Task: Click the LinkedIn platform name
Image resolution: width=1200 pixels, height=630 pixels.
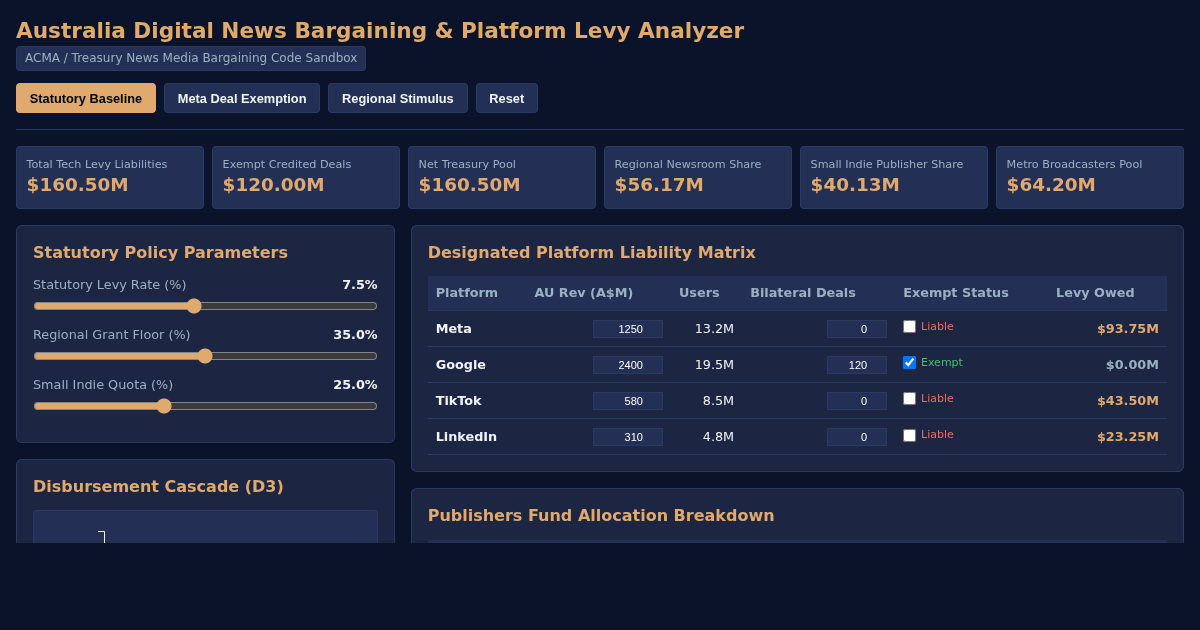Action: click(x=466, y=437)
